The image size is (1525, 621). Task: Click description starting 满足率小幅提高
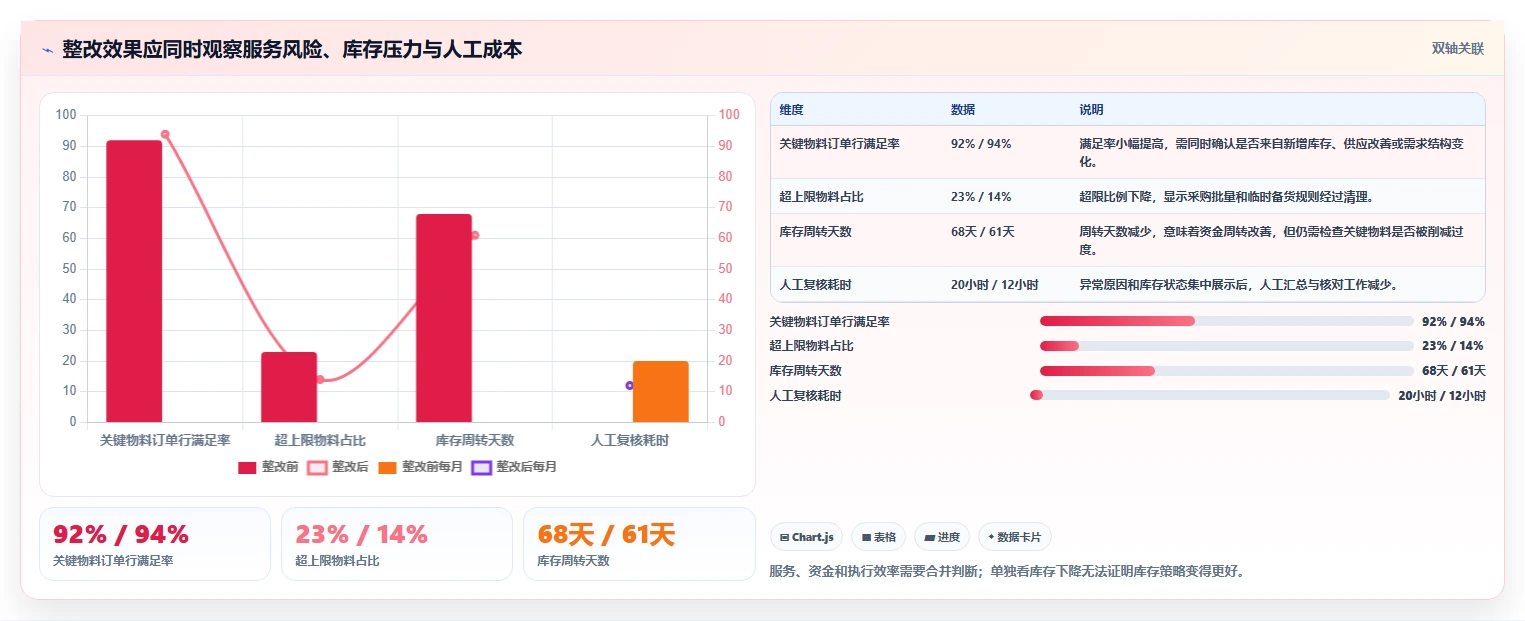(x=1272, y=153)
